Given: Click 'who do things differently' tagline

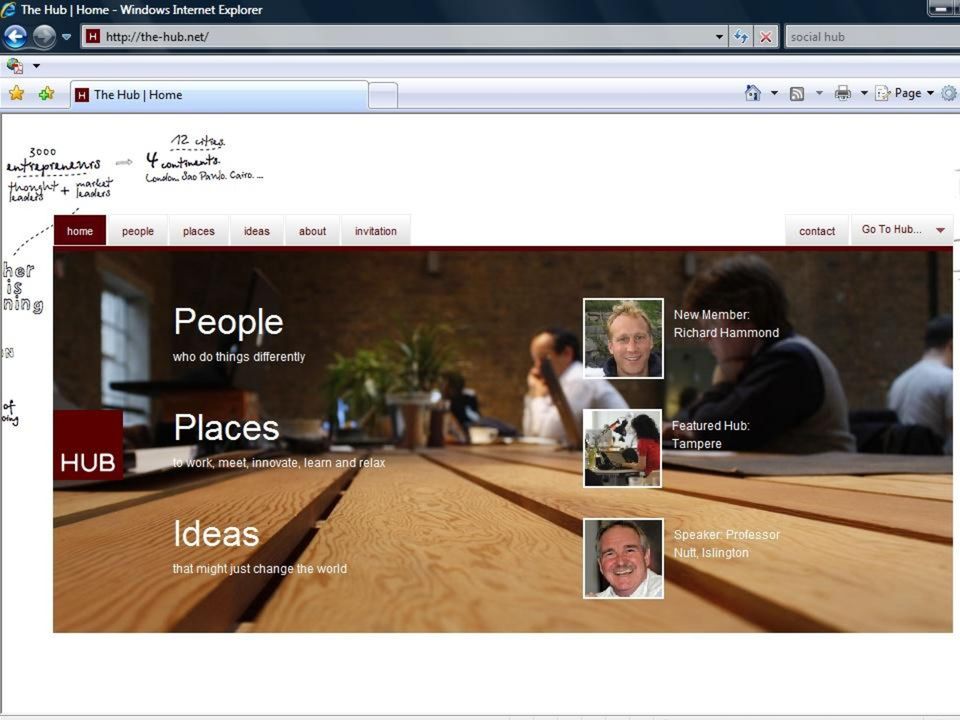Looking at the screenshot, I should point(239,356).
